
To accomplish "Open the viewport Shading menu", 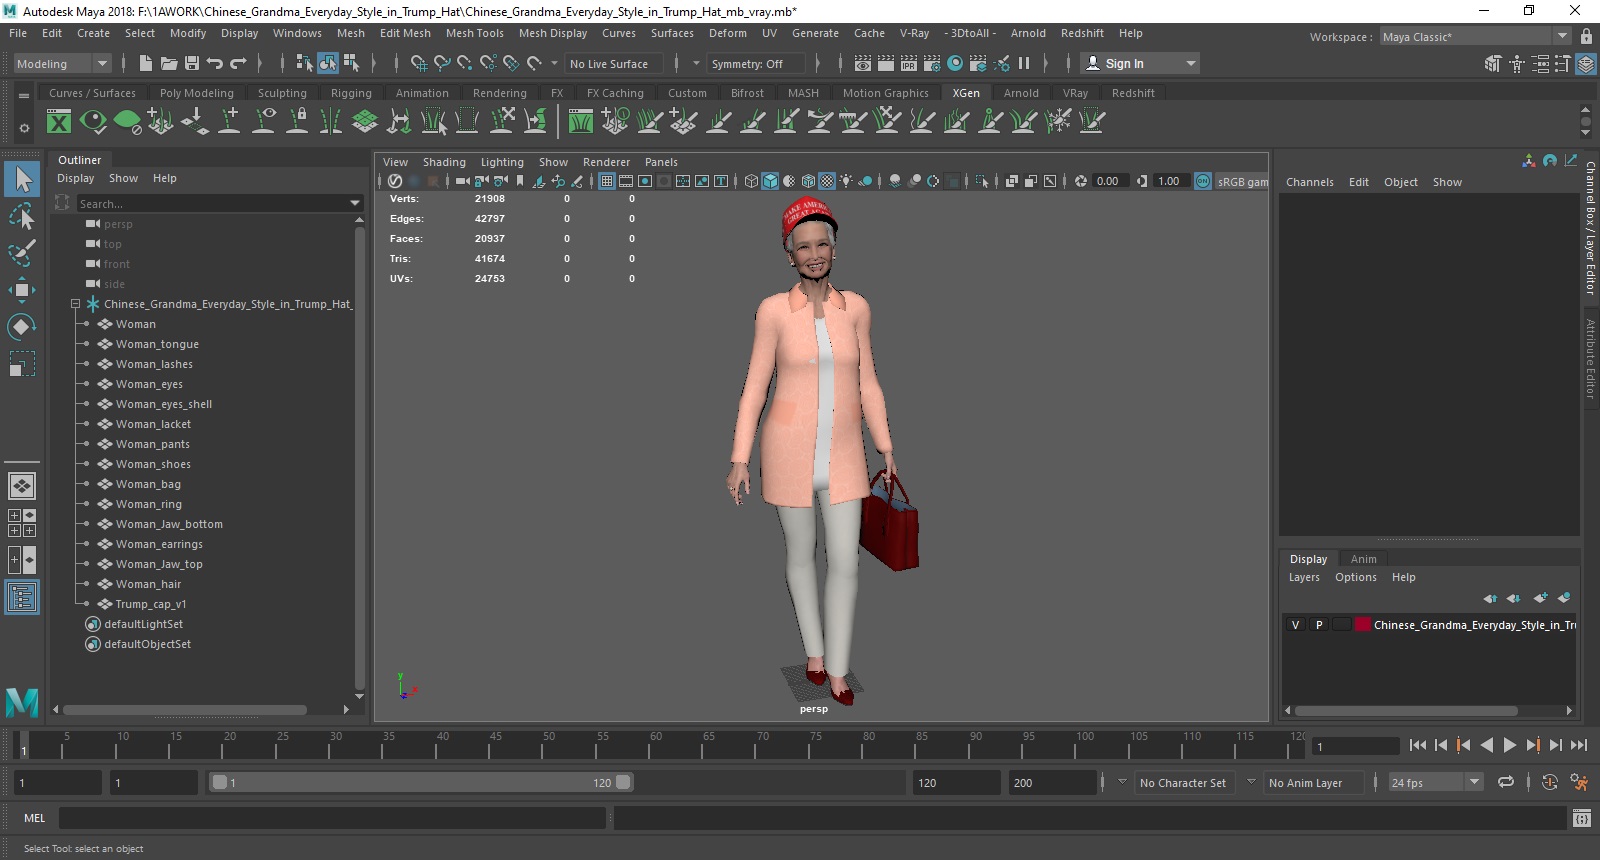I will pos(444,162).
